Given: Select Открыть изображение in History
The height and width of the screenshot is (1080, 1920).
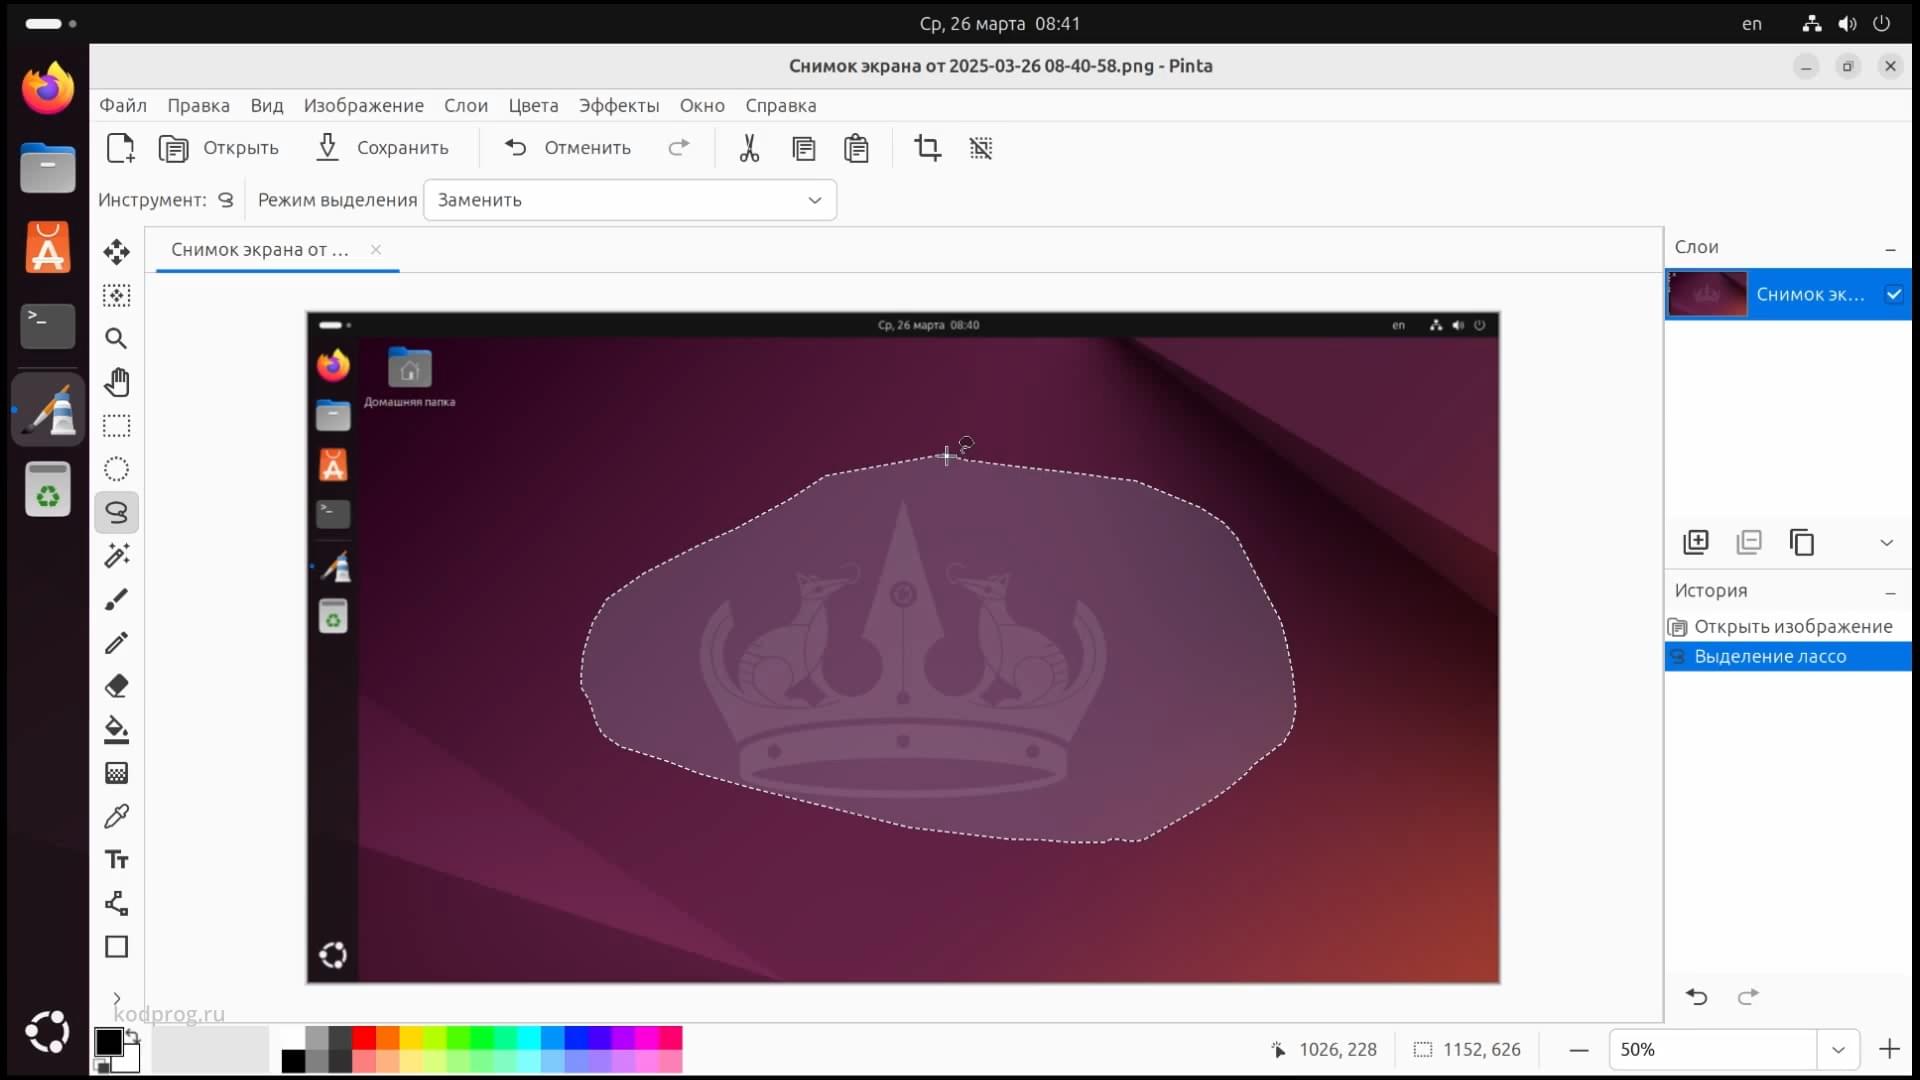Looking at the screenshot, I should pyautogui.click(x=1788, y=627).
